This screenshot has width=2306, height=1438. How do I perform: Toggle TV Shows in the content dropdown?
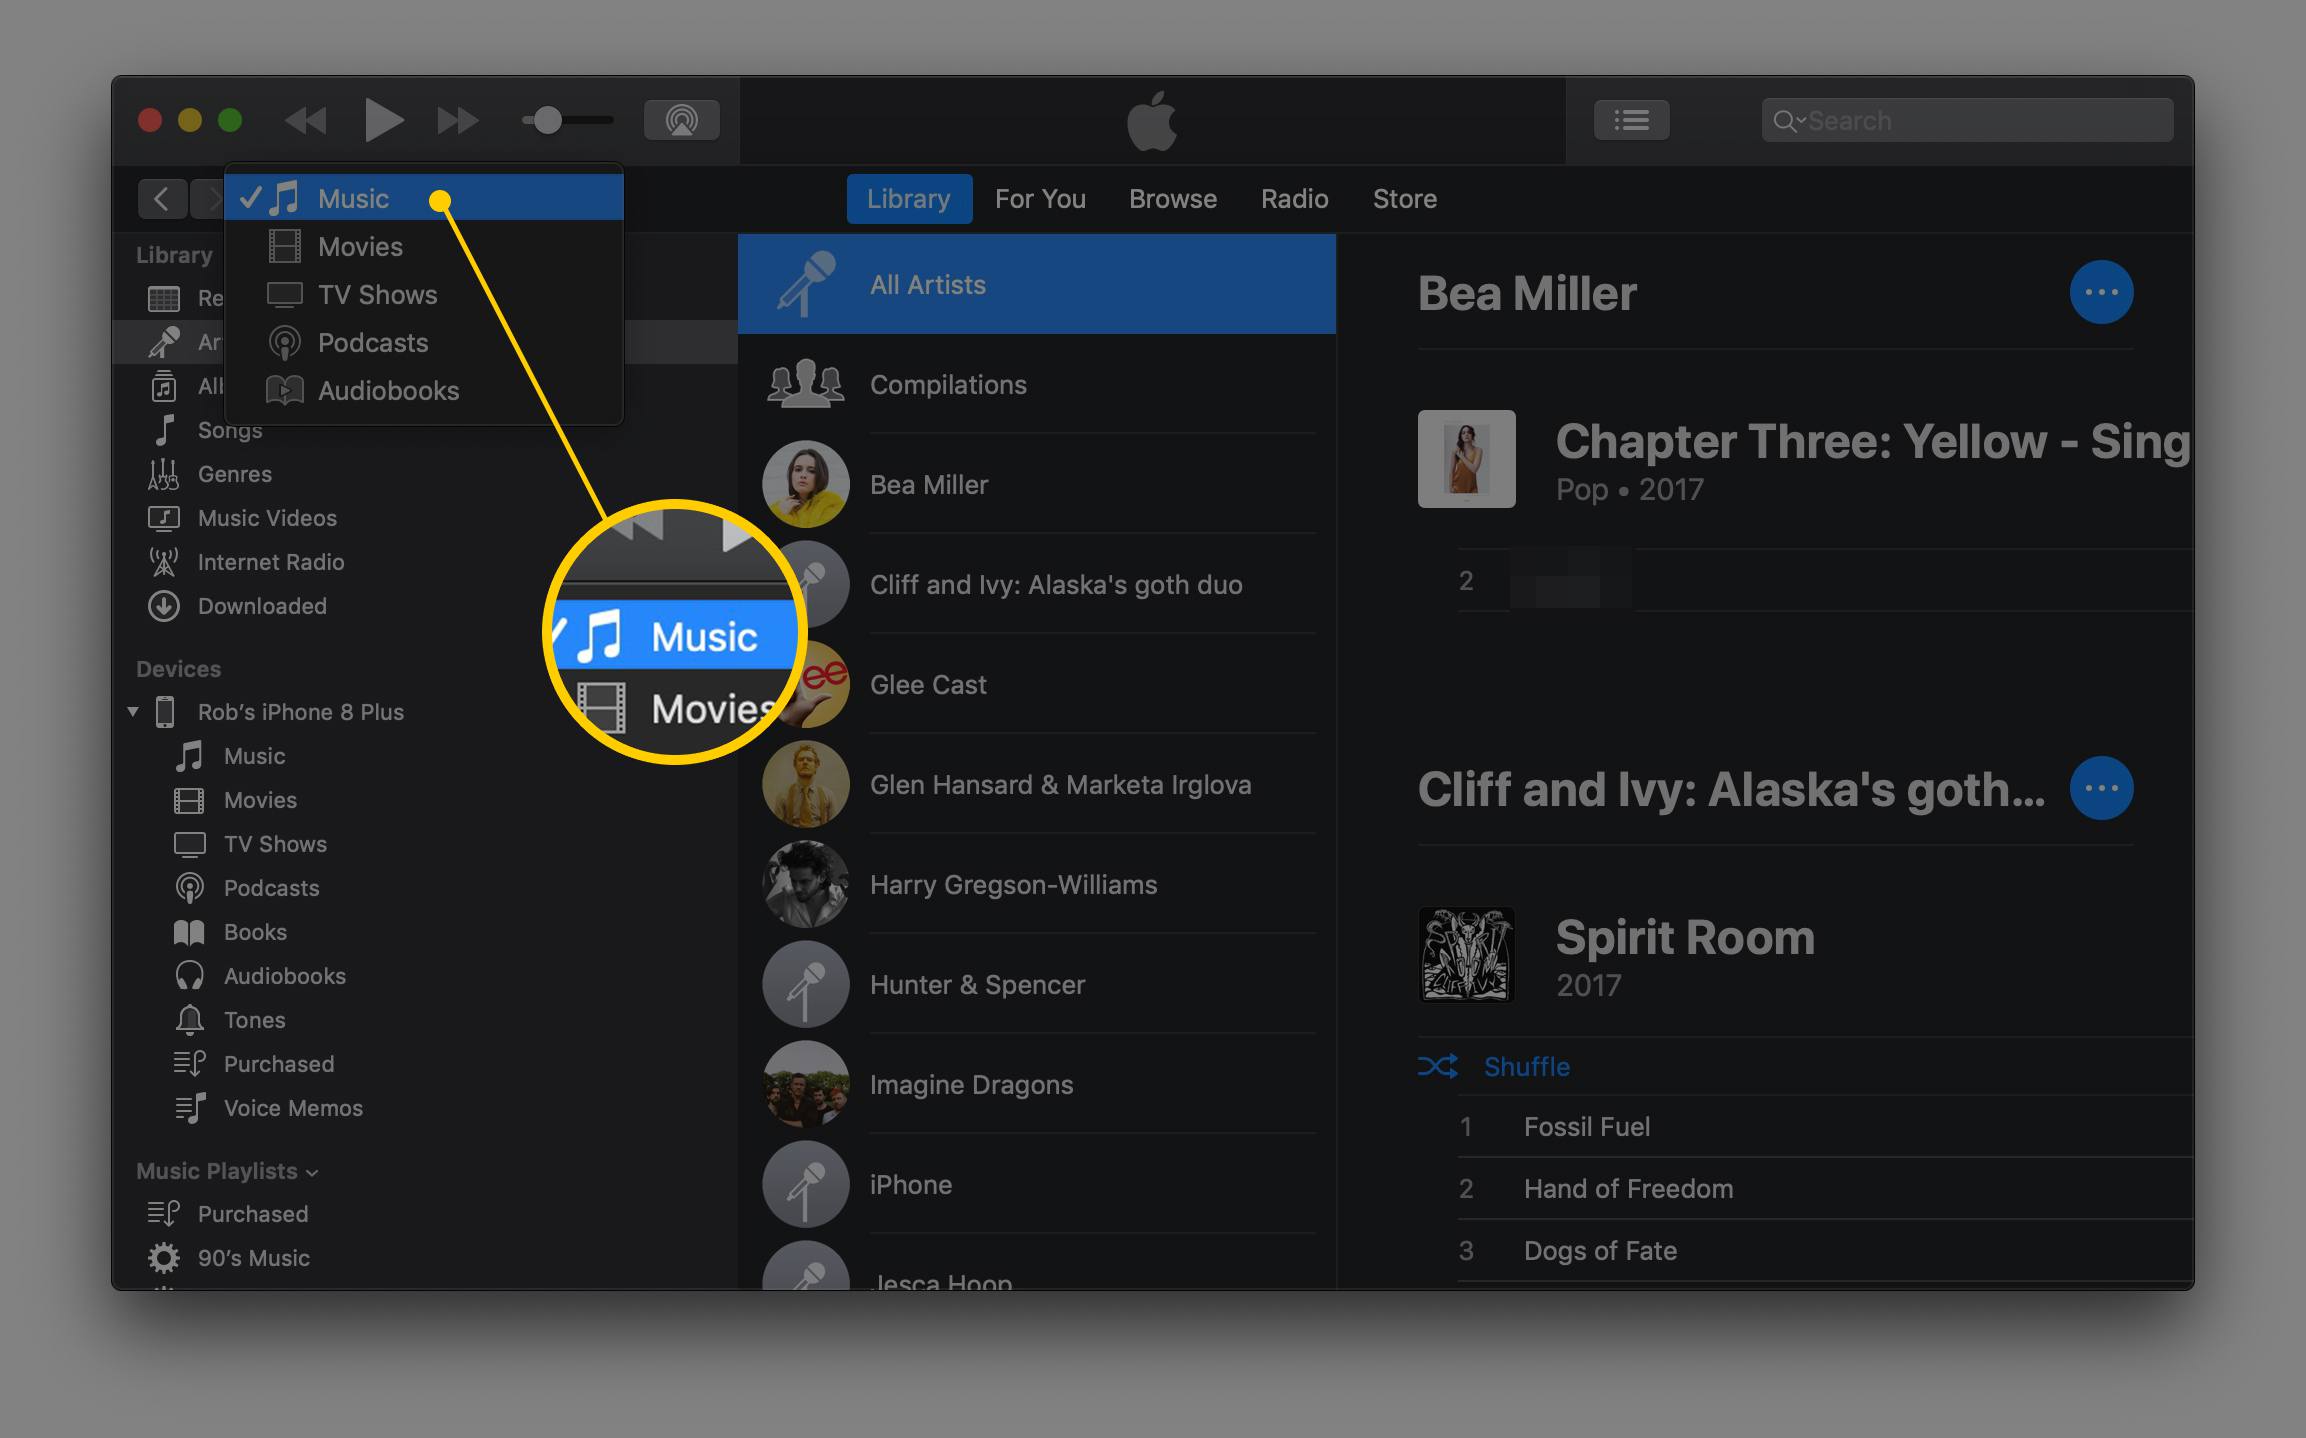click(379, 293)
